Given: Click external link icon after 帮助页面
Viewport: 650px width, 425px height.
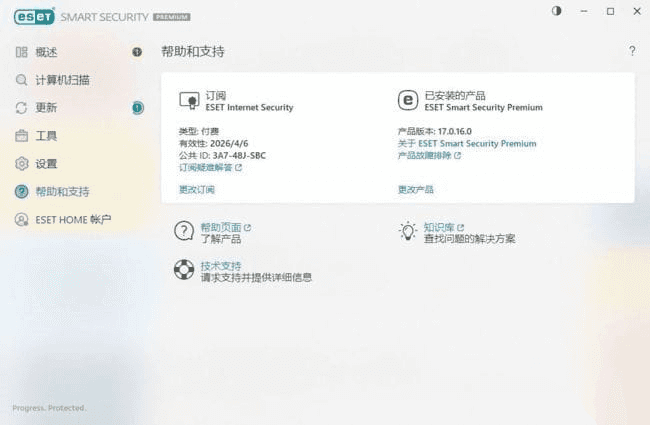Looking at the screenshot, I should (x=247, y=228).
